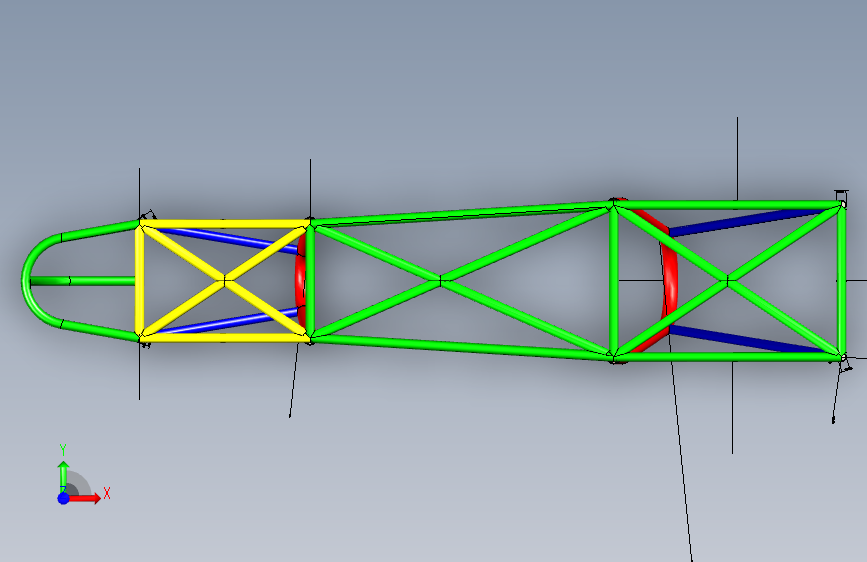Select the green vertical tube at main hoop

point(614,280)
